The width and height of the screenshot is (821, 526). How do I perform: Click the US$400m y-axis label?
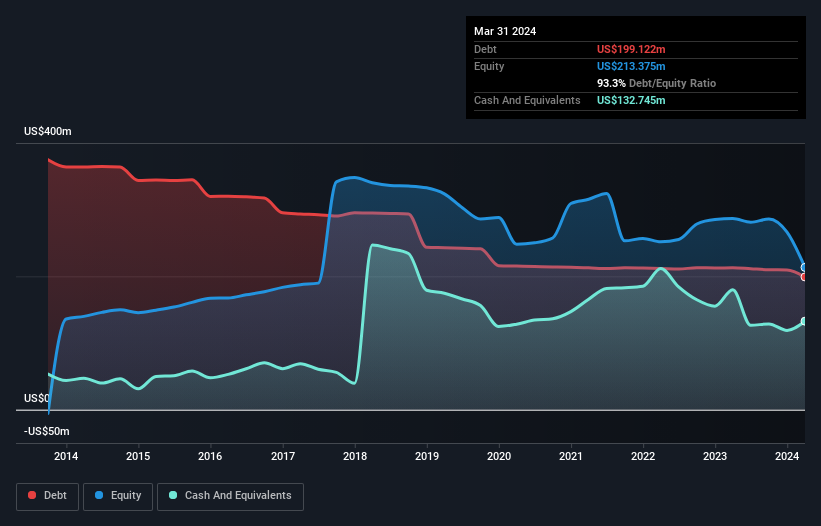point(48,131)
